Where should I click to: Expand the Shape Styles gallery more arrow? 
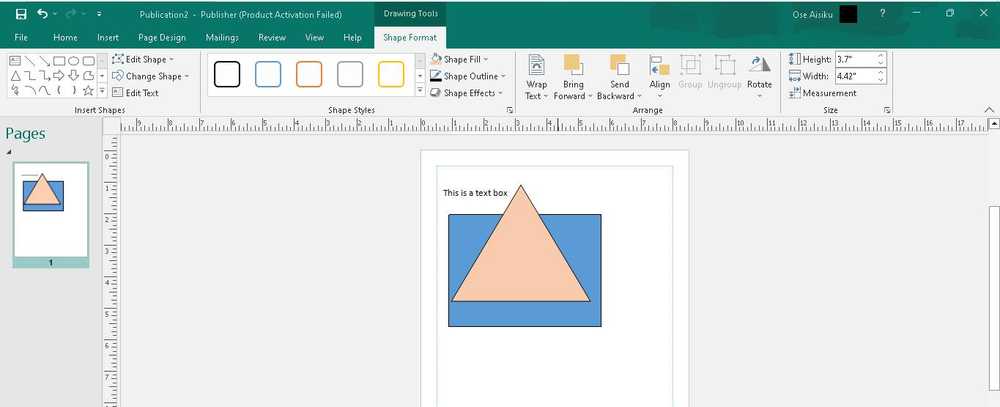pos(420,91)
